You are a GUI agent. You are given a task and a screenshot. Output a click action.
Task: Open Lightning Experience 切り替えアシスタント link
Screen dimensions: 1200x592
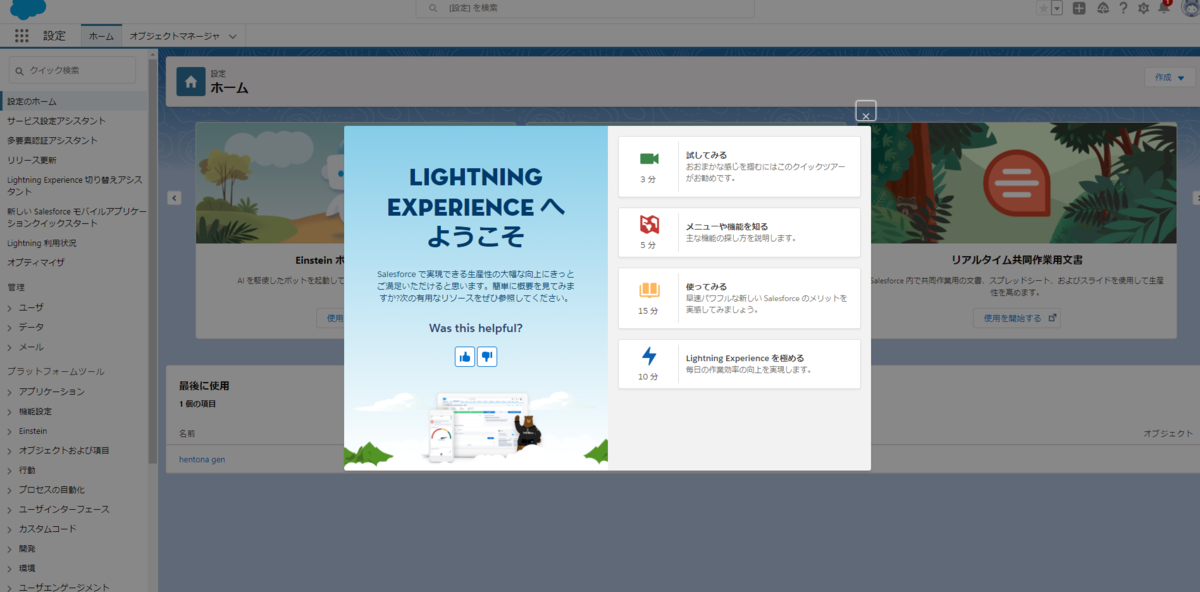(x=74, y=185)
